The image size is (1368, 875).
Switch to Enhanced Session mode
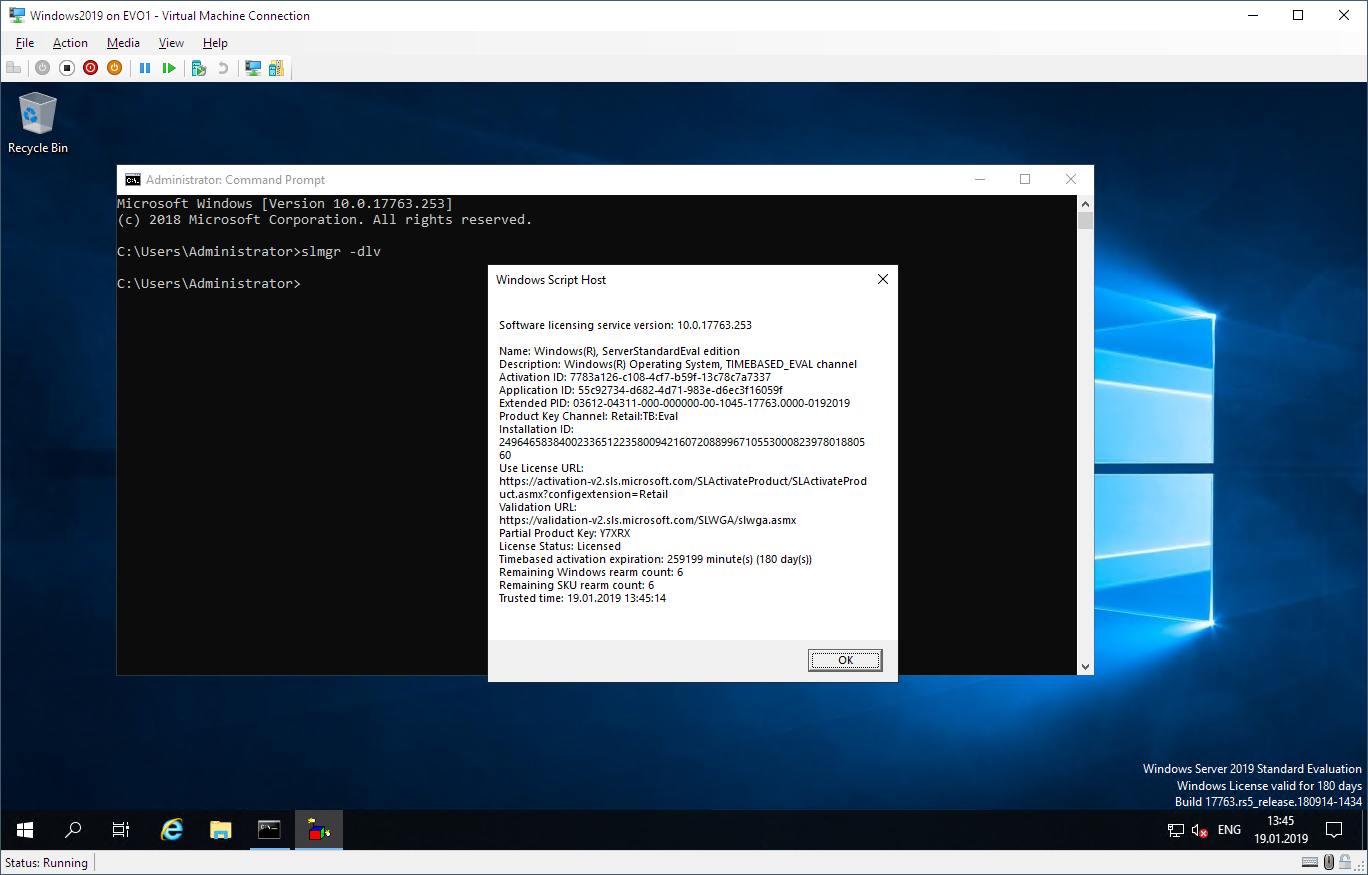[253, 67]
